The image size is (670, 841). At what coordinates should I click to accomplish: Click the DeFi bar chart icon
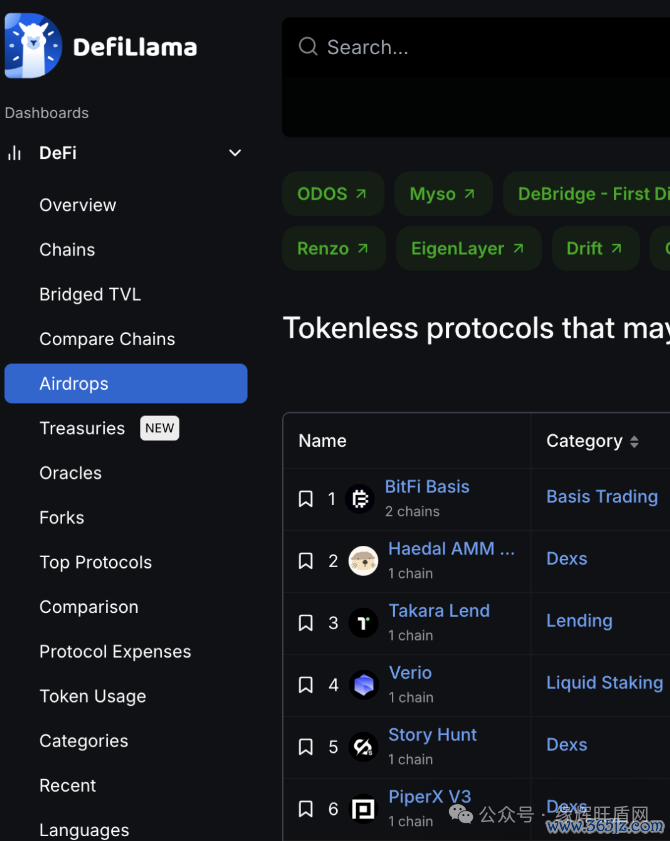point(14,153)
